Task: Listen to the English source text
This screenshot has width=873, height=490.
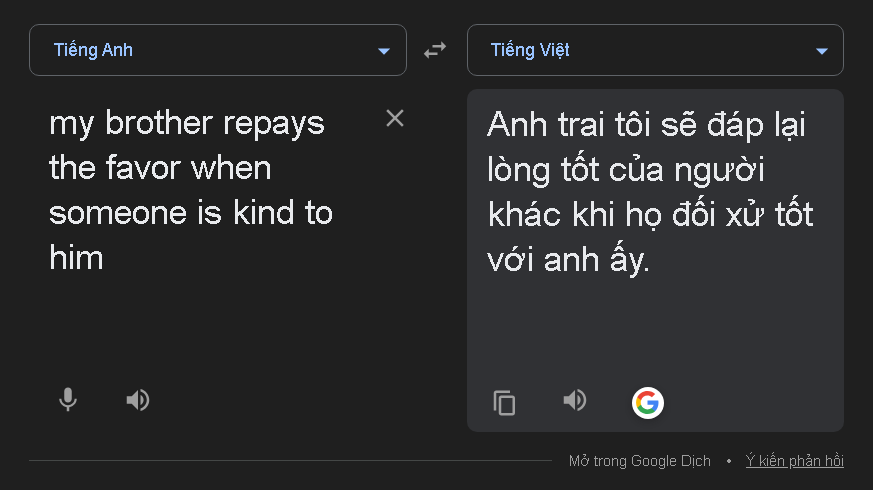Action: pyautogui.click(x=138, y=400)
